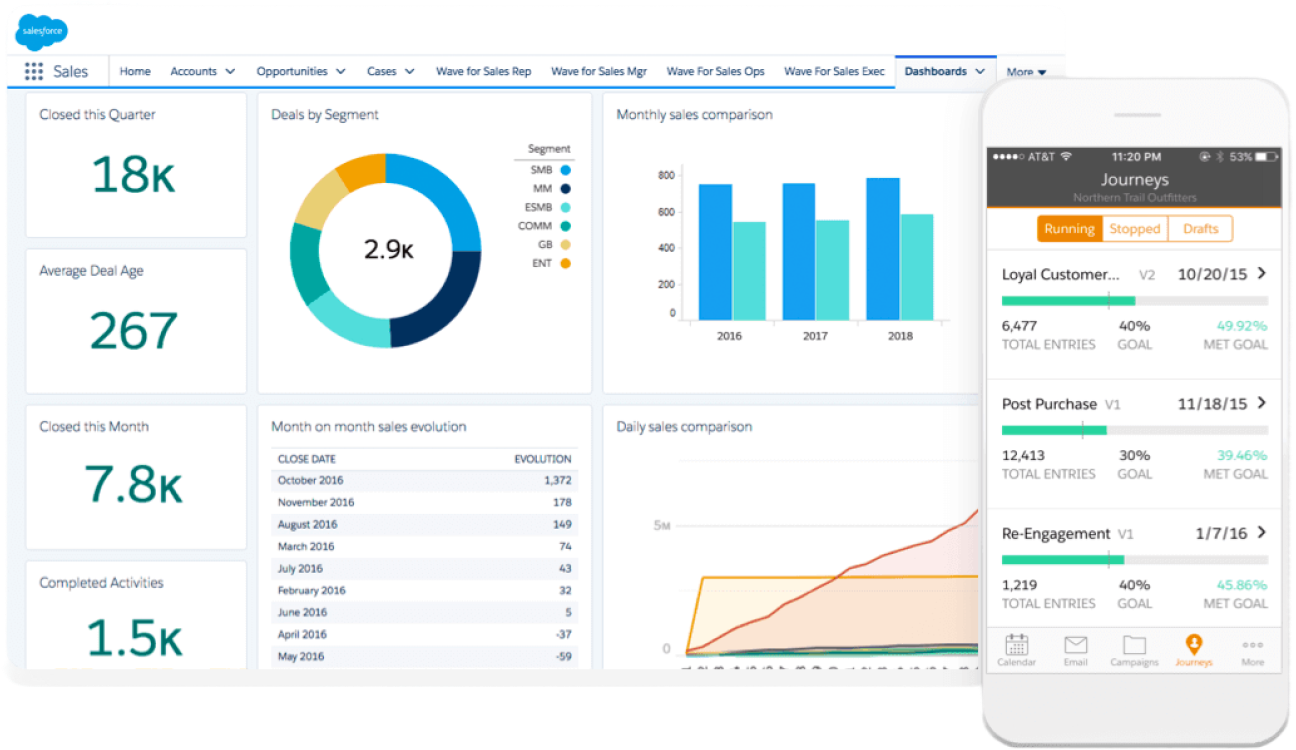Switch to Drafts journeys filter

click(x=1200, y=228)
